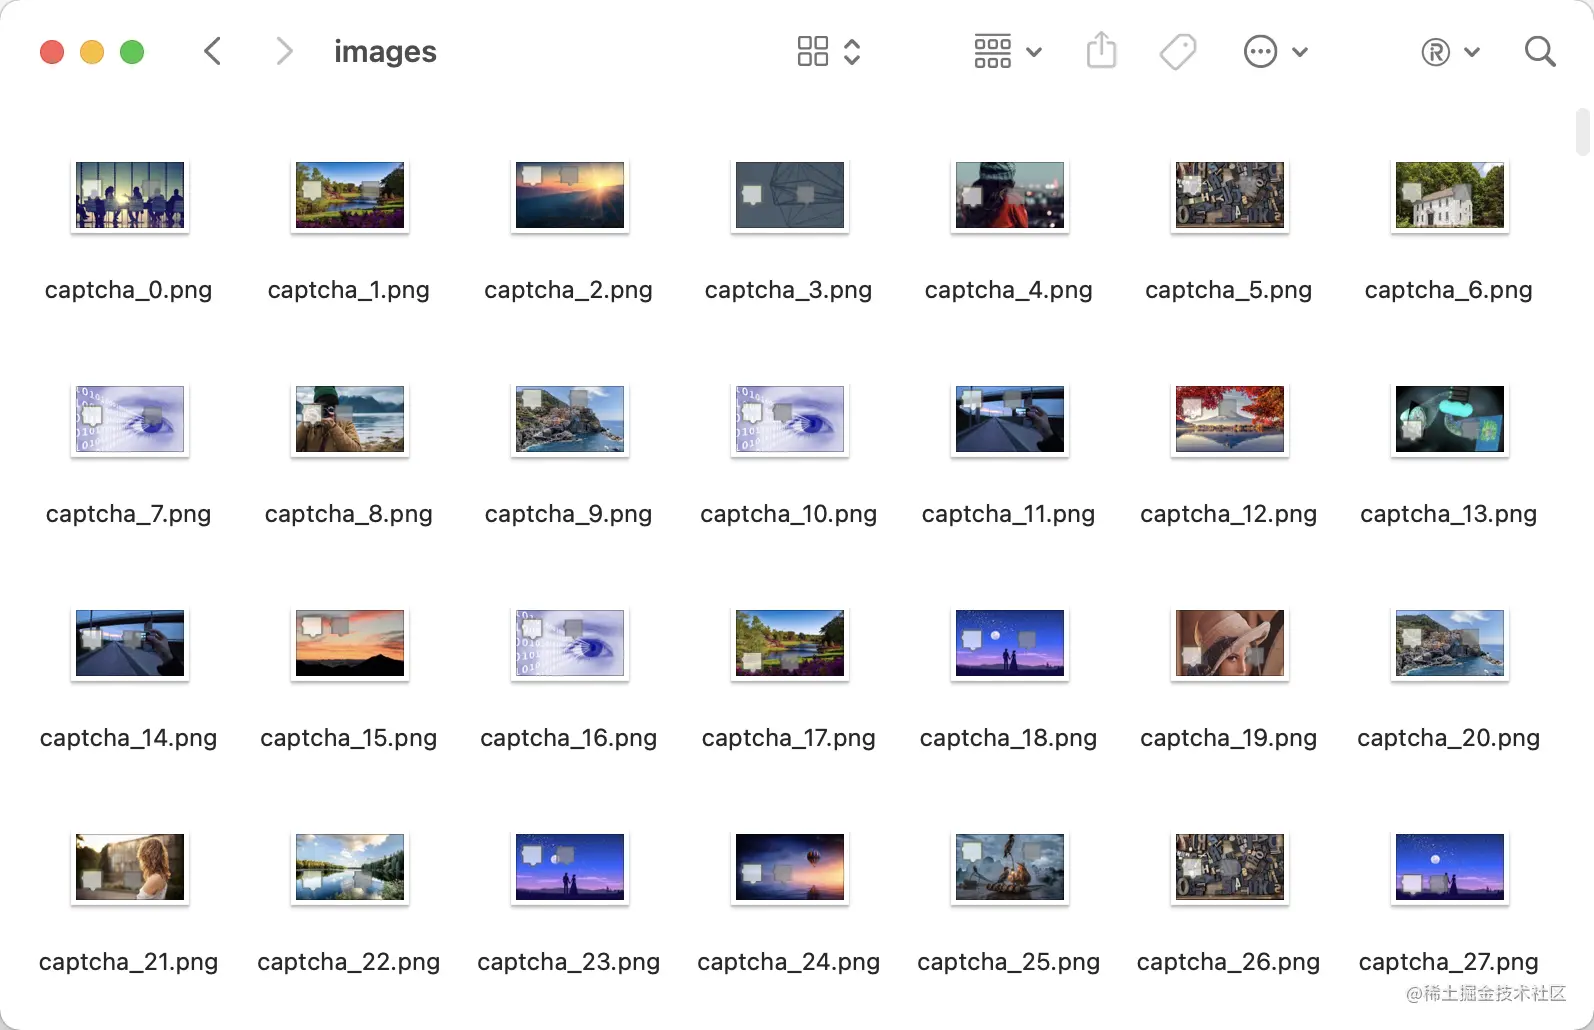Select the captcha_24.png thumbnail

click(790, 867)
